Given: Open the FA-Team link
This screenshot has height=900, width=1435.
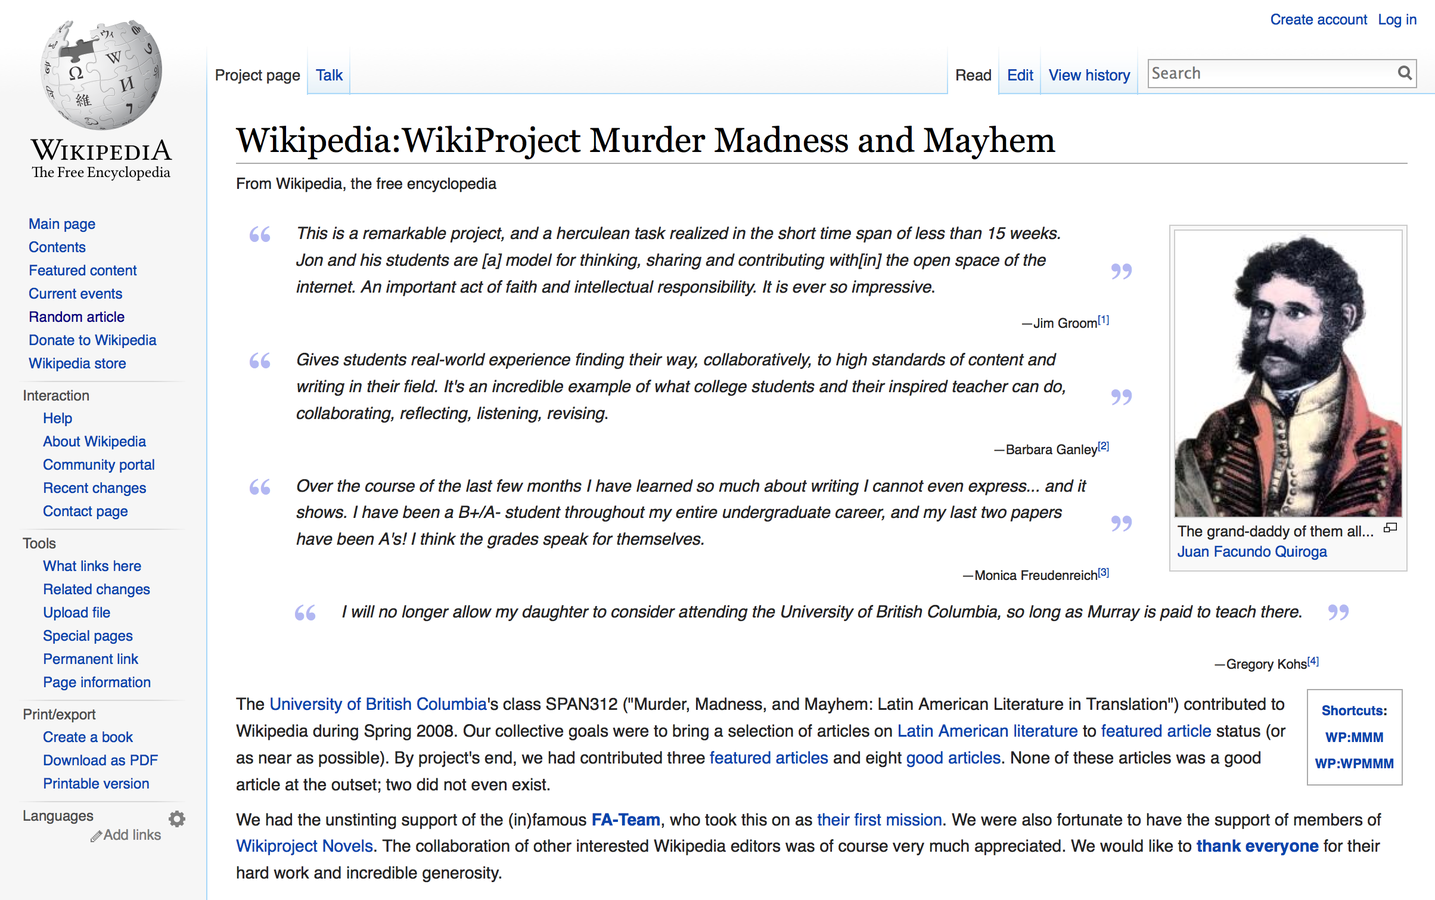Looking at the screenshot, I should coord(626,820).
